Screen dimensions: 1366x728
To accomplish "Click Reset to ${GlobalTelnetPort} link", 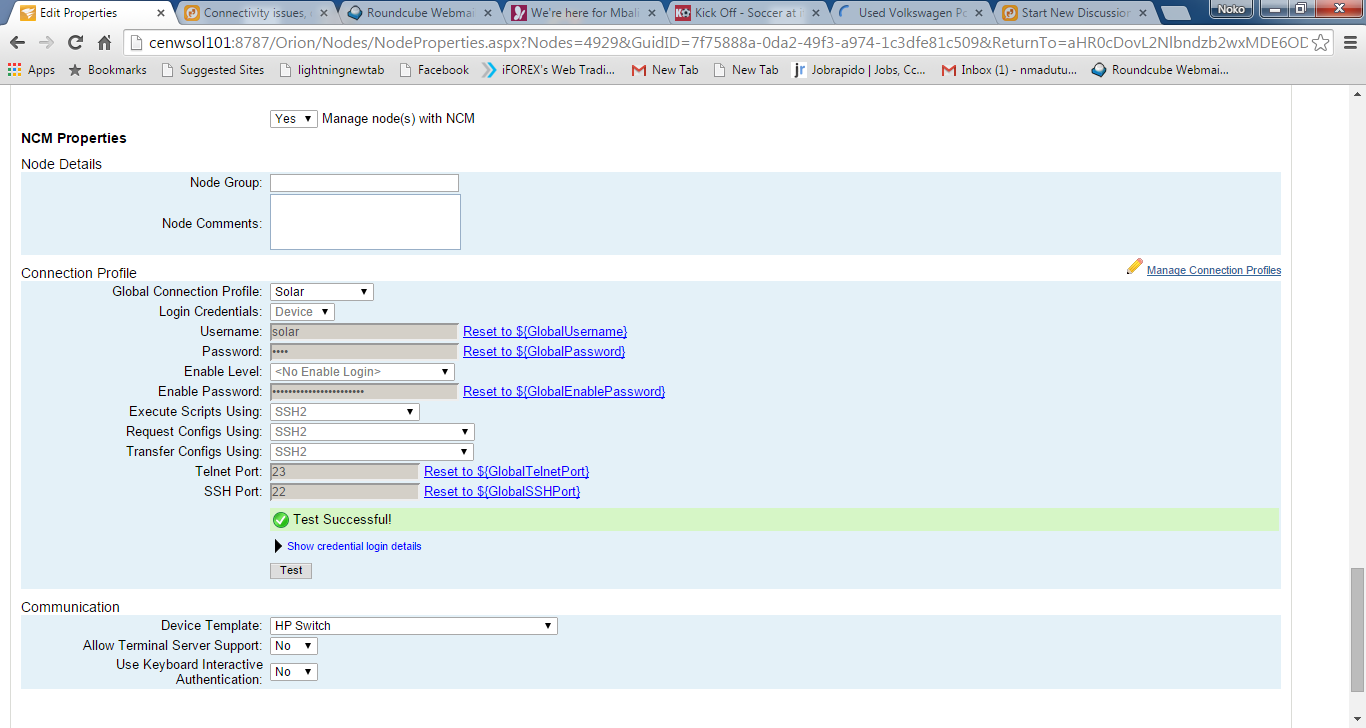I will pyautogui.click(x=506, y=471).
